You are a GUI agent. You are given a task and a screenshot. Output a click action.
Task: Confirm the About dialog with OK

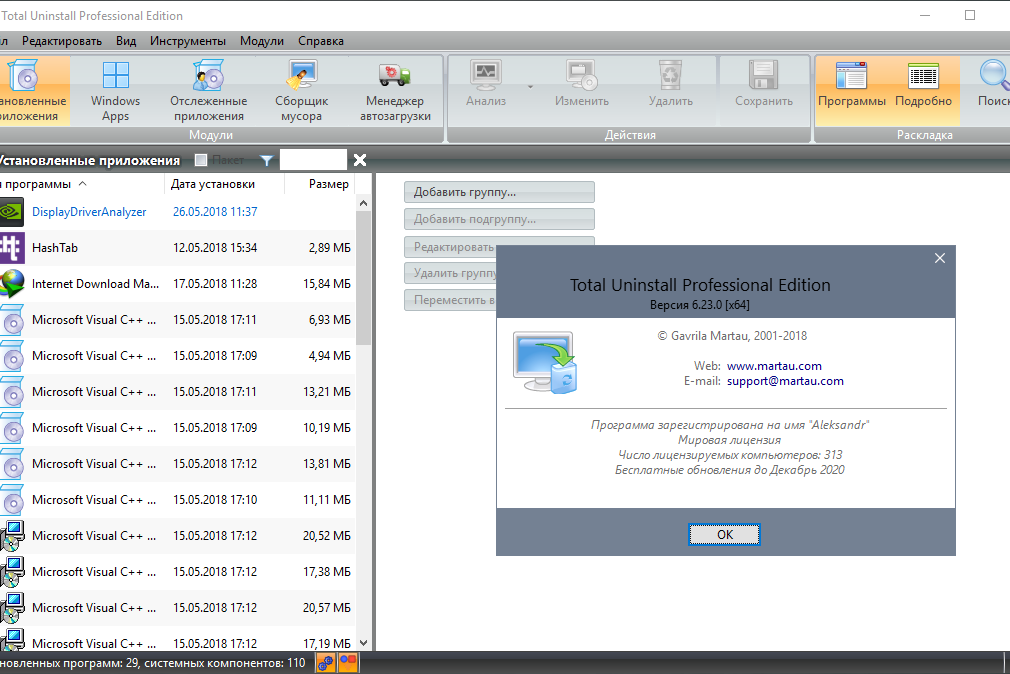(x=725, y=535)
